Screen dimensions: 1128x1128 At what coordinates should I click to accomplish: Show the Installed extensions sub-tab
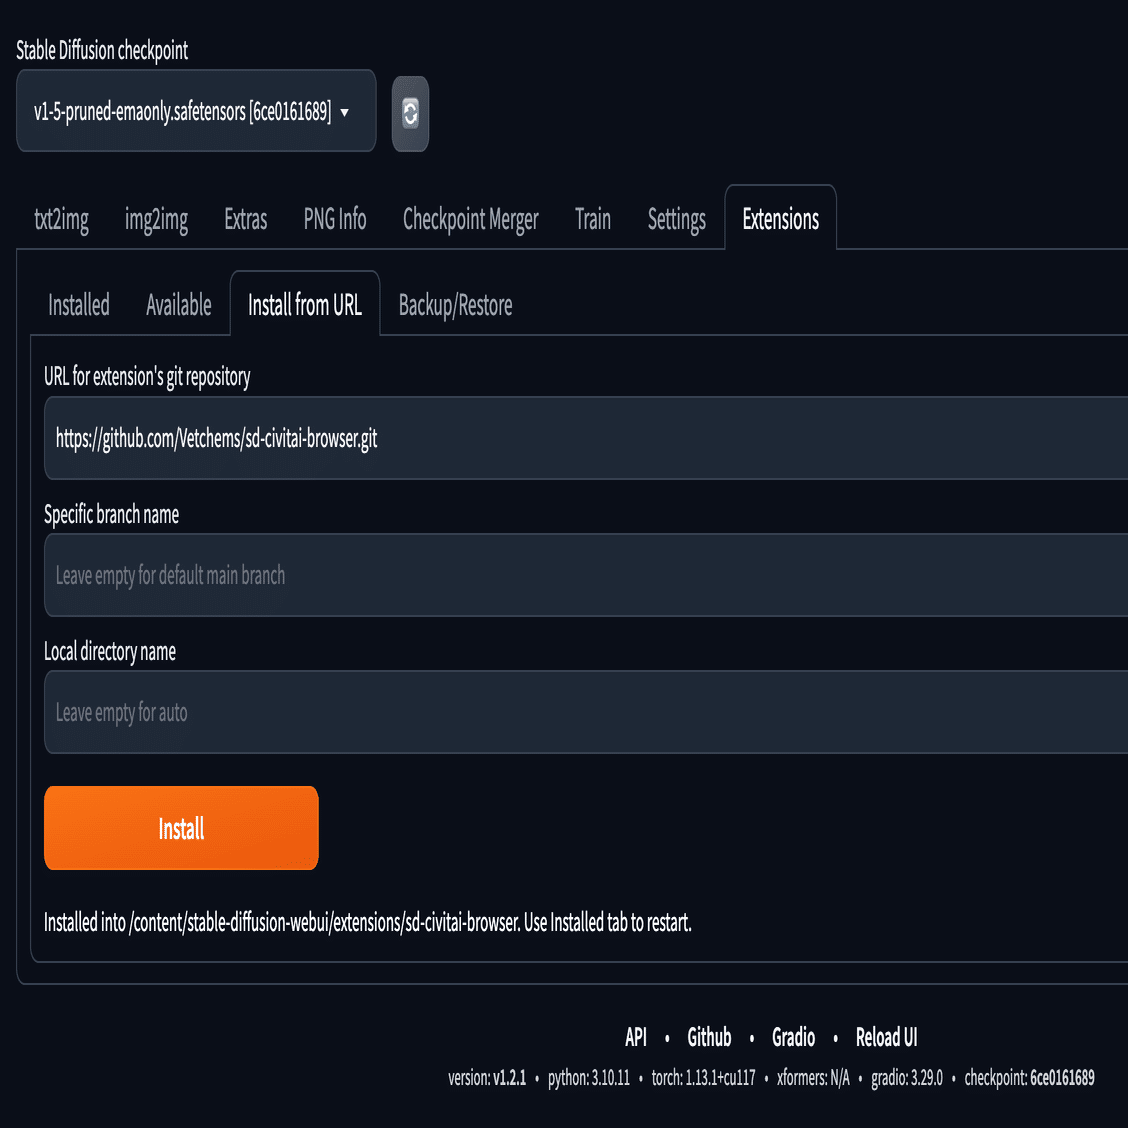coord(79,305)
